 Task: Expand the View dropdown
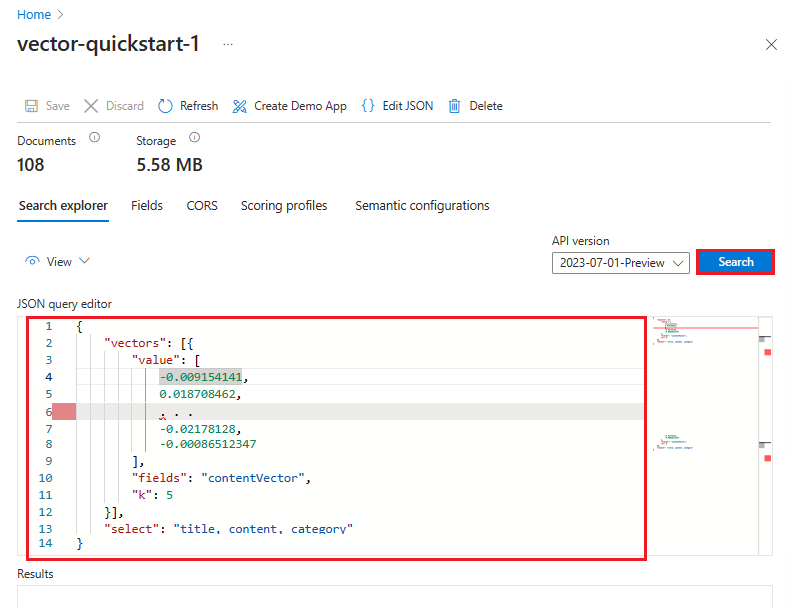(x=58, y=261)
